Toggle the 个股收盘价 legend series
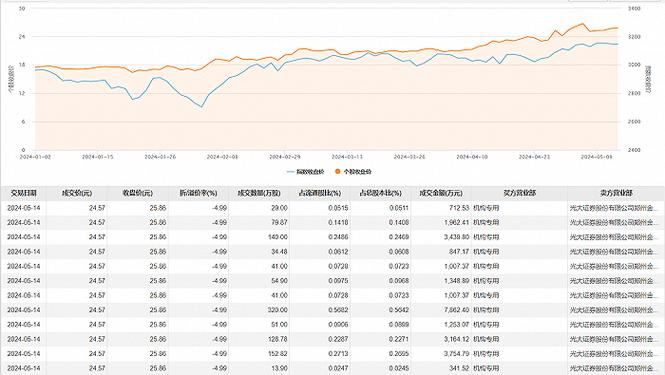Viewport: 665px width, 375px height. pyautogui.click(x=353, y=172)
